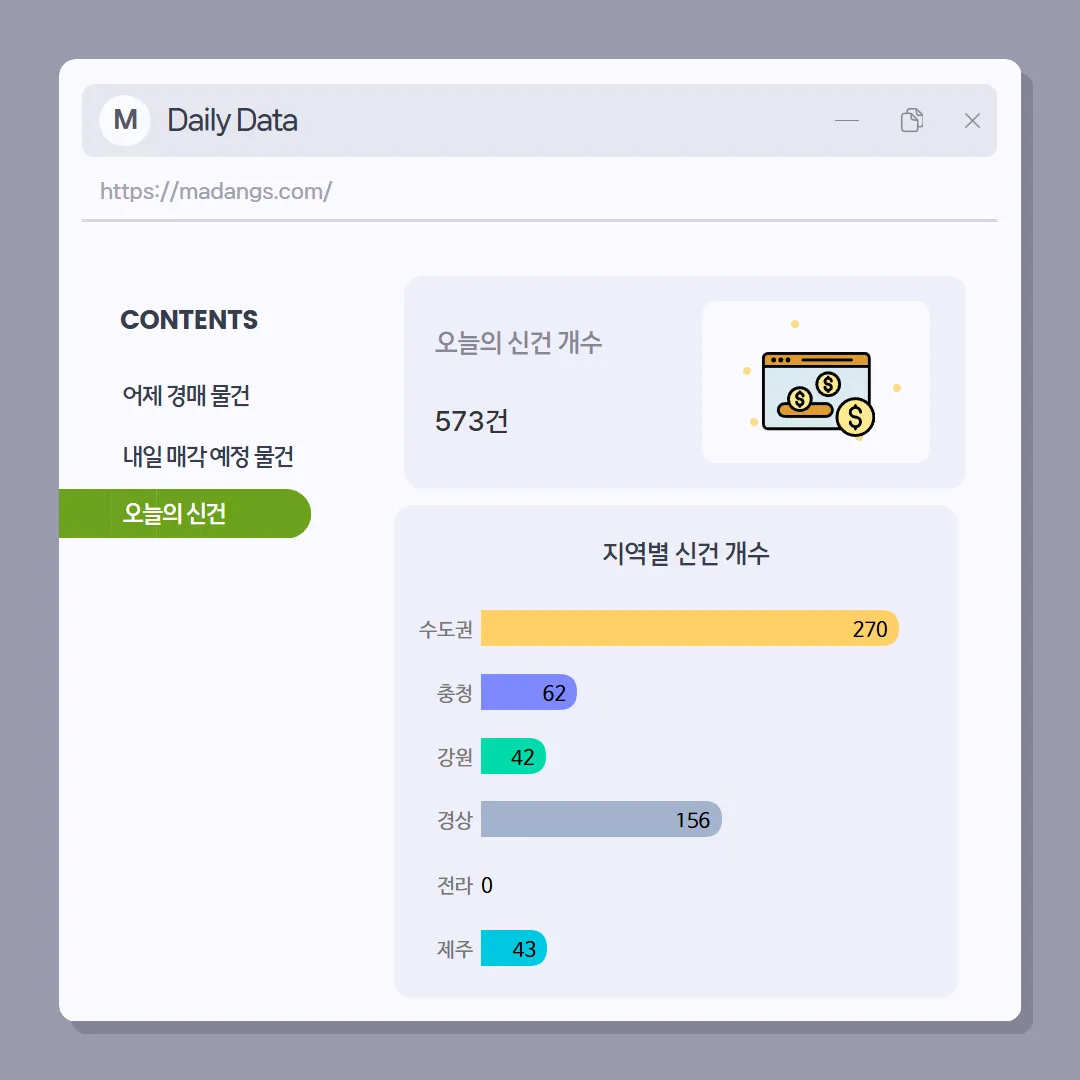
Task: Open the 내일 매각 예정 물건 menu item
Action: tap(208, 456)
